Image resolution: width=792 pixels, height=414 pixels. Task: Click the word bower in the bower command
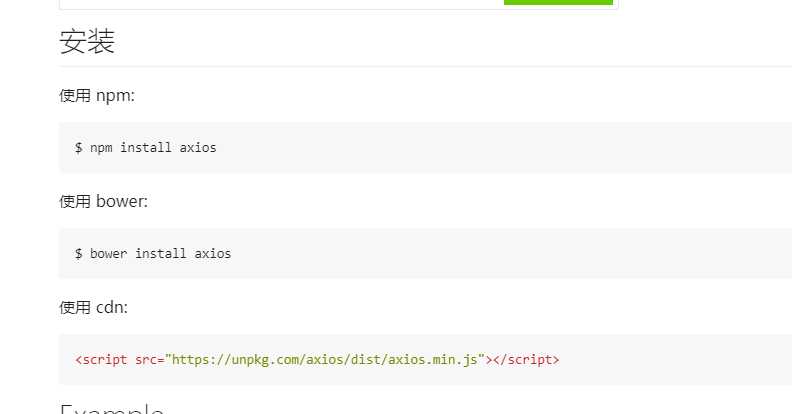point(108,253)
